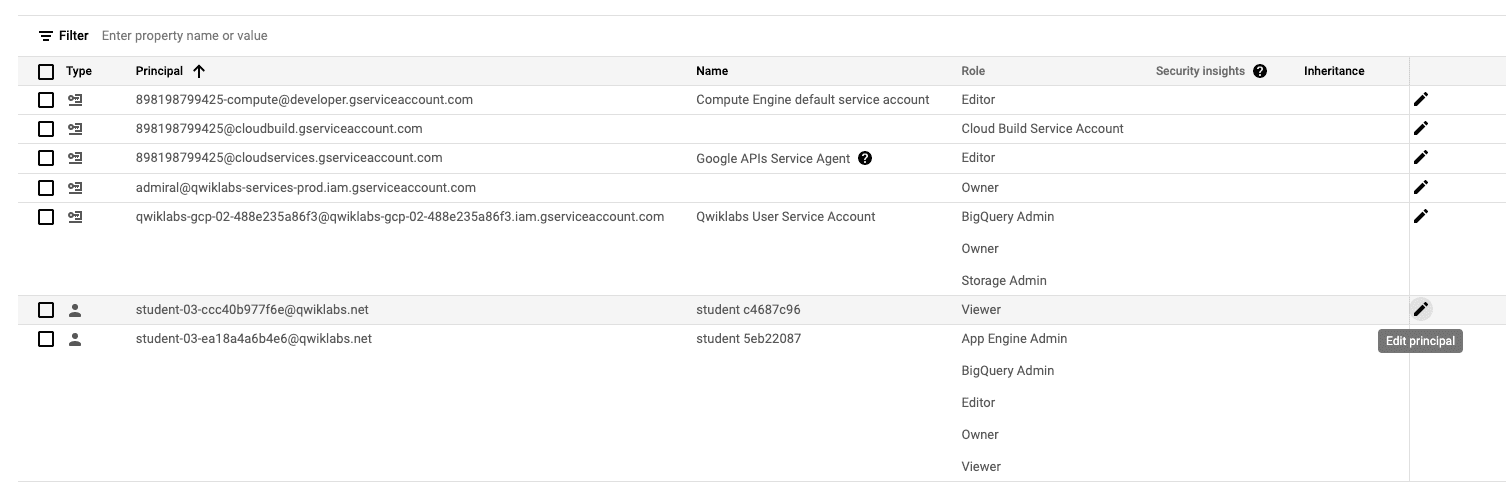The image size is (1506, 494).
Task: Toggle Principal column sort arrow
Action: tap(199, 71)
